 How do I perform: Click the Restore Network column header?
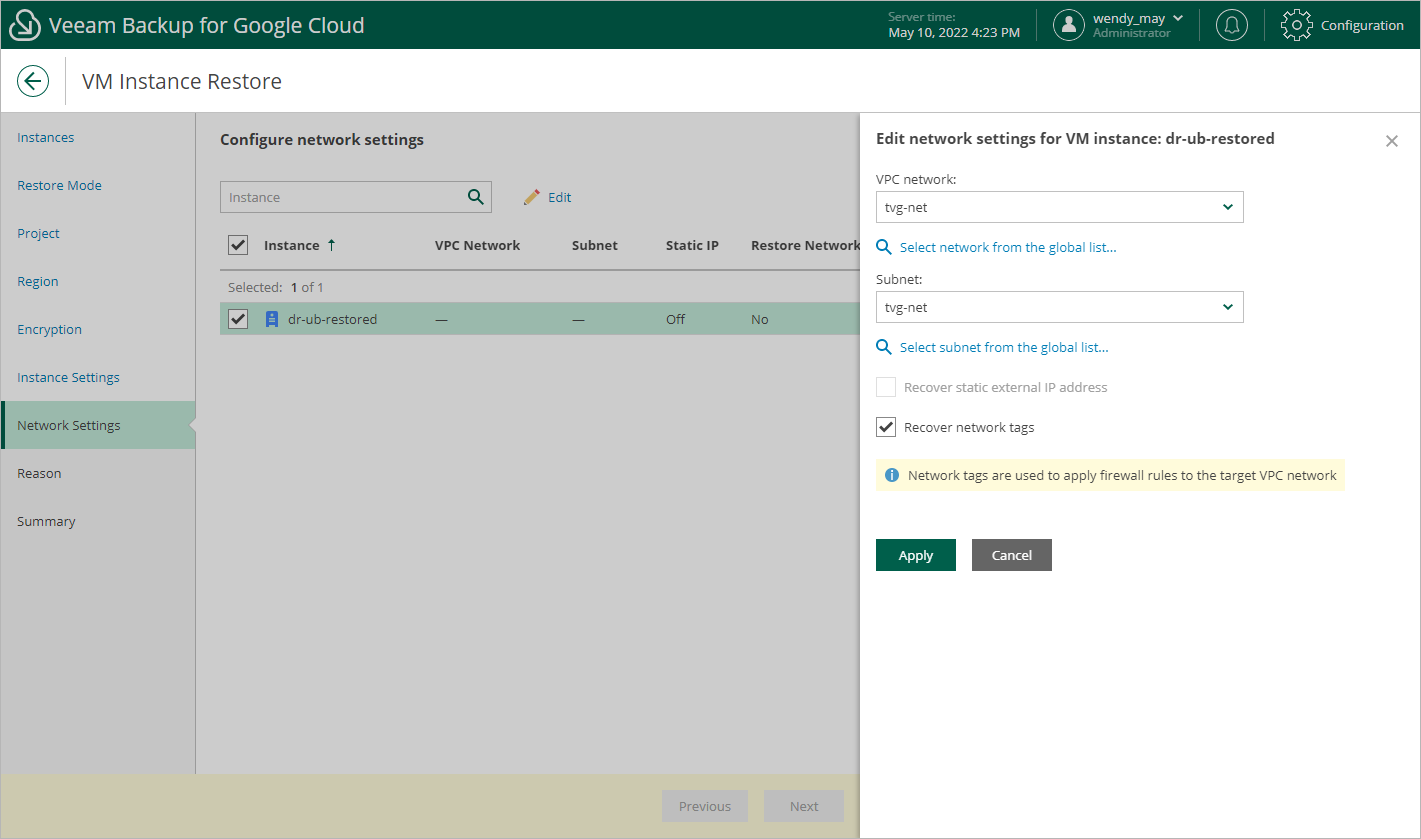805,245
